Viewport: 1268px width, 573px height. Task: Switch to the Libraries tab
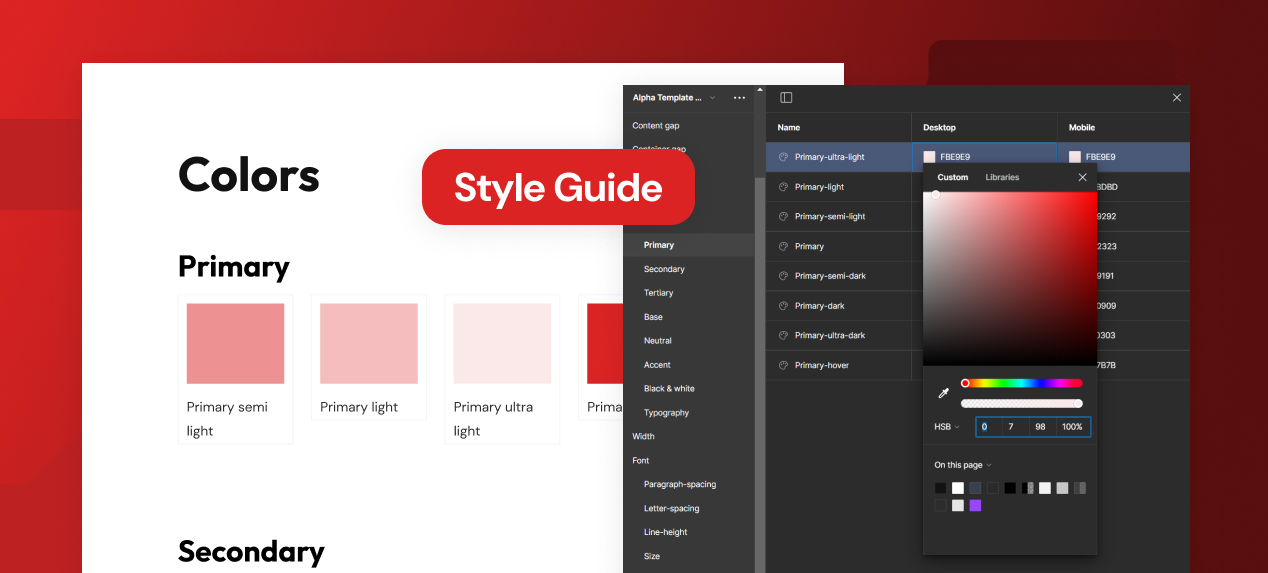1002,177
